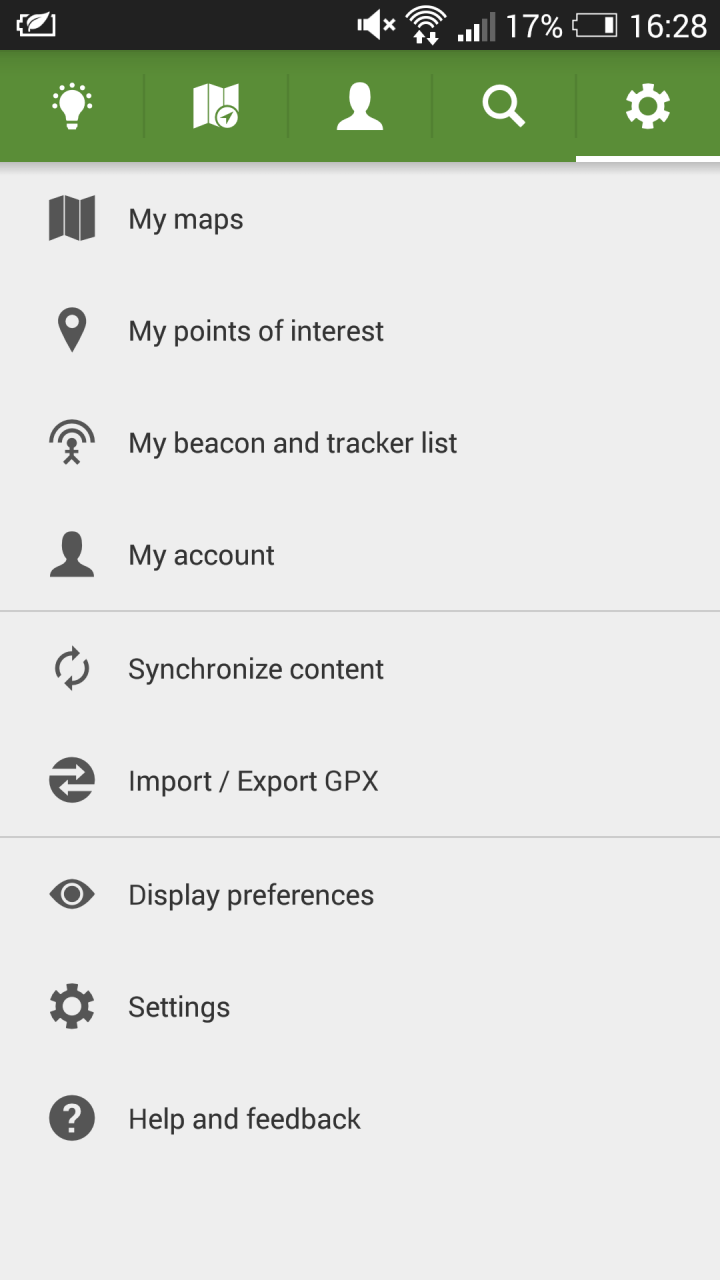Screen dimensions: 720x1280
Task: Open the lightbulb tips tab
Action: [x=72, y=106]
